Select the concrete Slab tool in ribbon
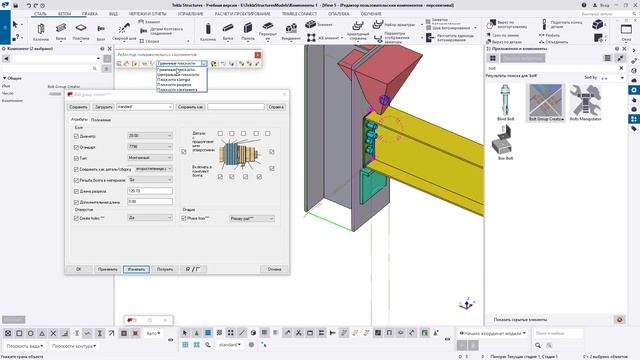The width and height of the screenshot is (640, 360). point(268,32)
